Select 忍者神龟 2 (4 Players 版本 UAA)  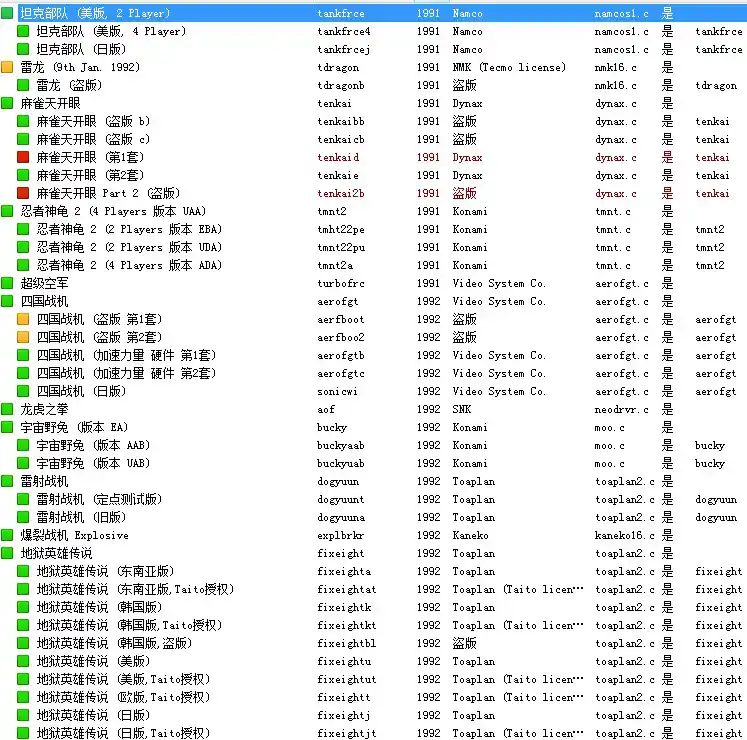click(119, 212)
